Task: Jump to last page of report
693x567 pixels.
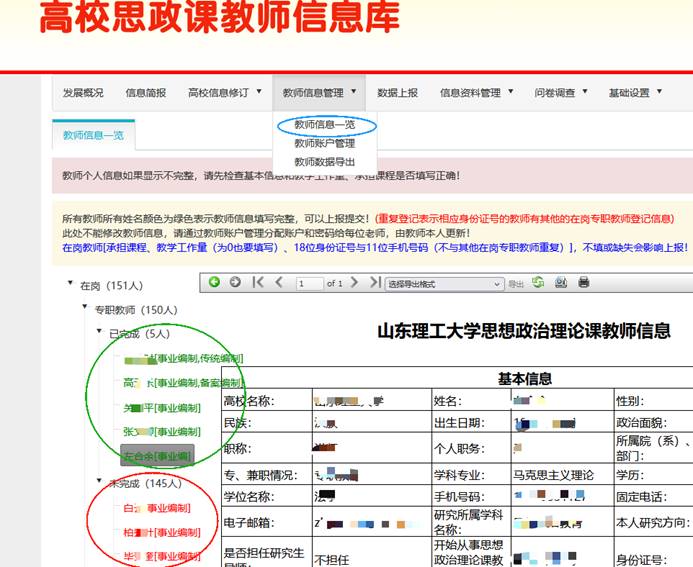Action: pos(376,283)
